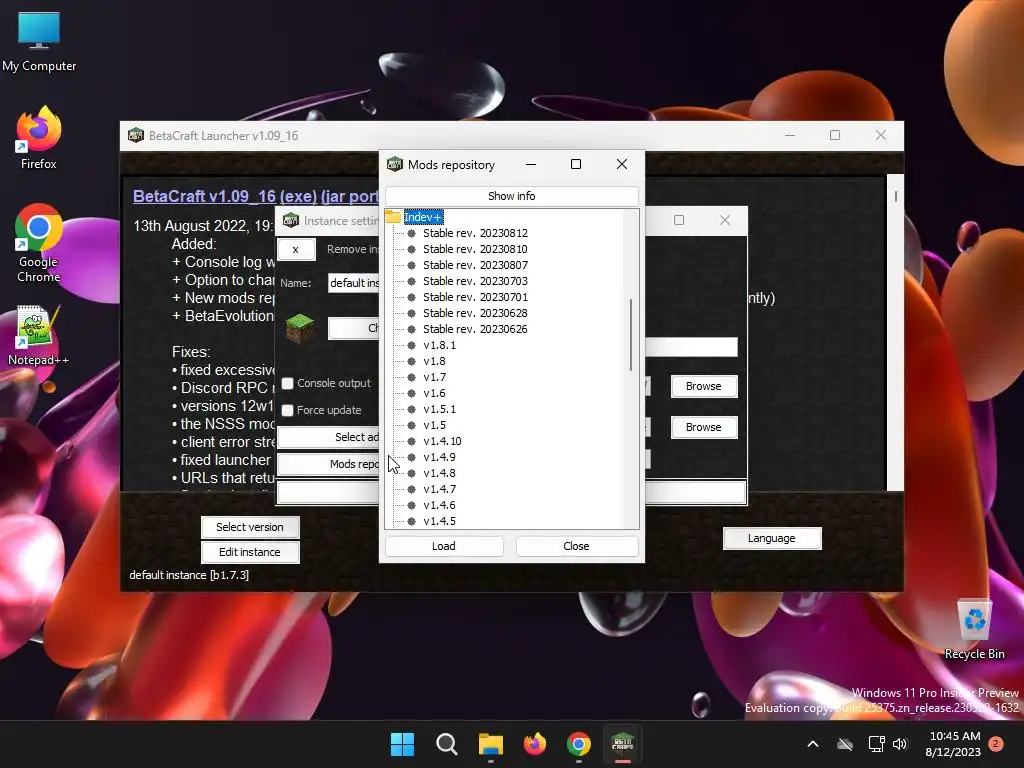This screenshot has height=768, width=1024.
Task: Open notification center badge
Action: pos(996,744)
